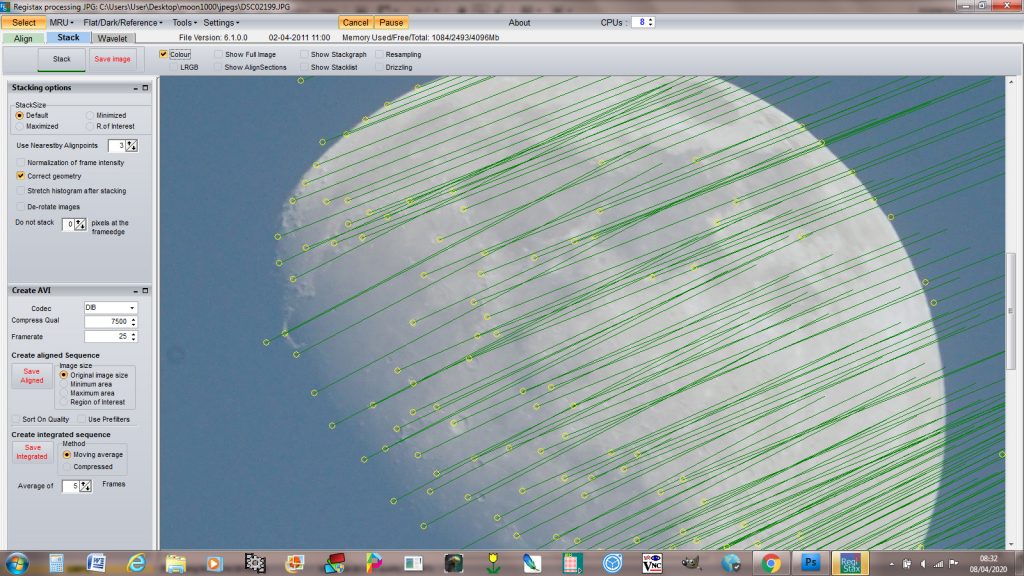This screenshot has height=576, width=1024.
Task: Click the image area vertical scrollbar
Action: tap(1011, 313)
